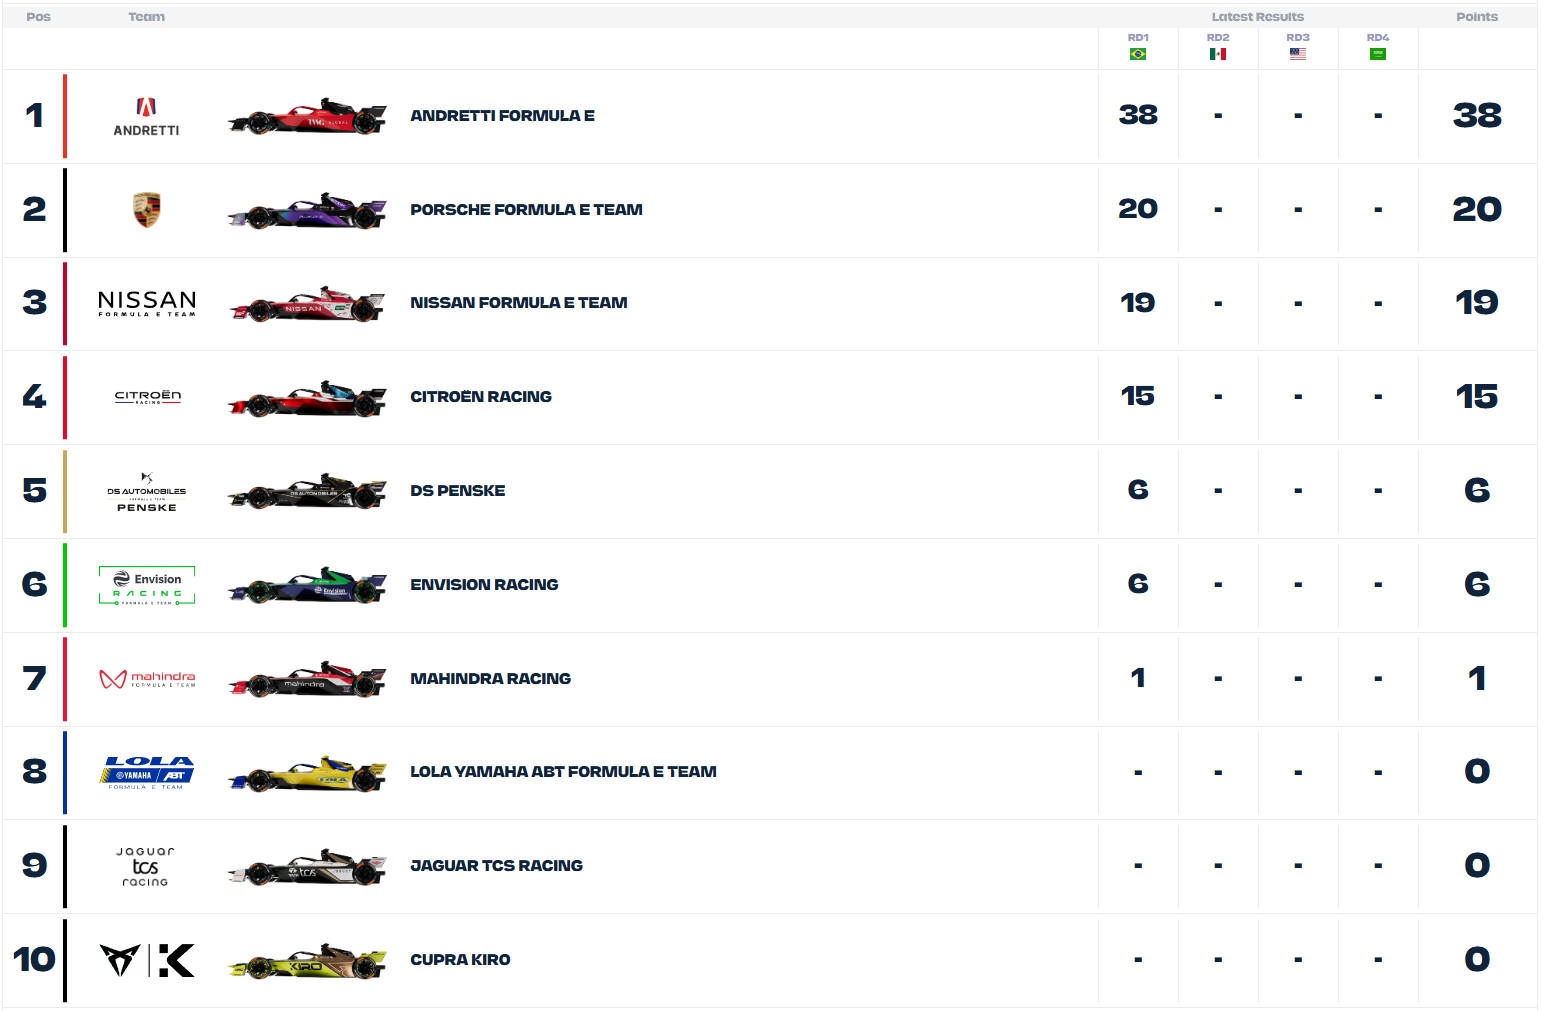Click the Envision Racing logo
The image size is (1543, 1011).
pyautogui.click(x=147, y=585)
